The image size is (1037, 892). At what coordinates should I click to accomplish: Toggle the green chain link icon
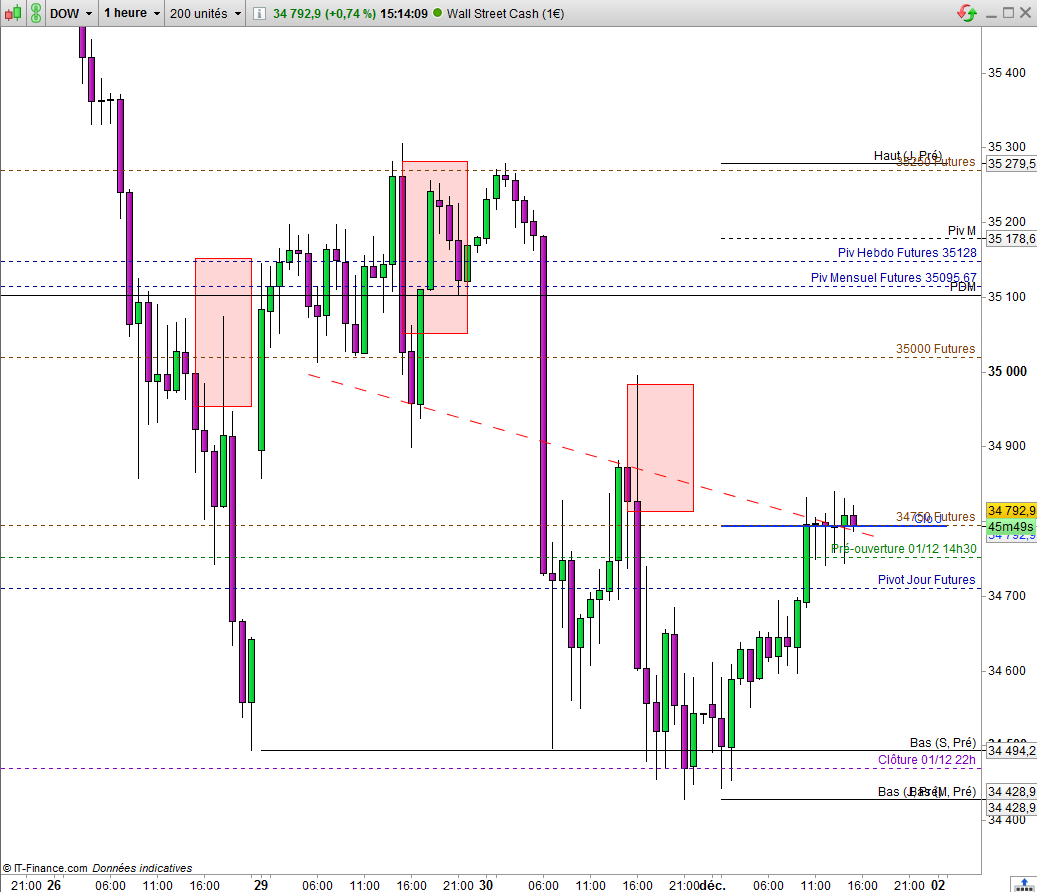tap(36, 13)
